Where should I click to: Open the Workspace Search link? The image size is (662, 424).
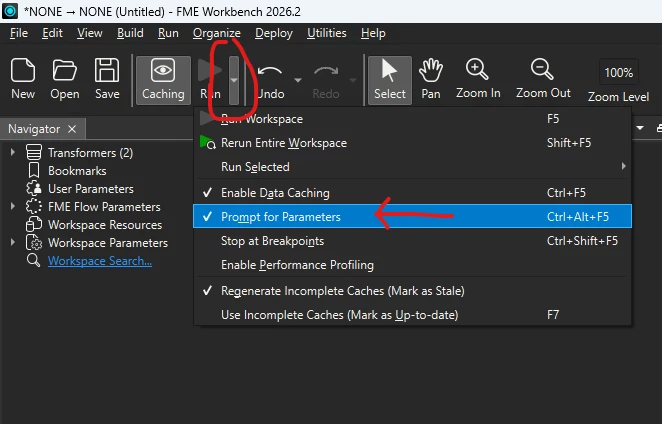point(100,261)
